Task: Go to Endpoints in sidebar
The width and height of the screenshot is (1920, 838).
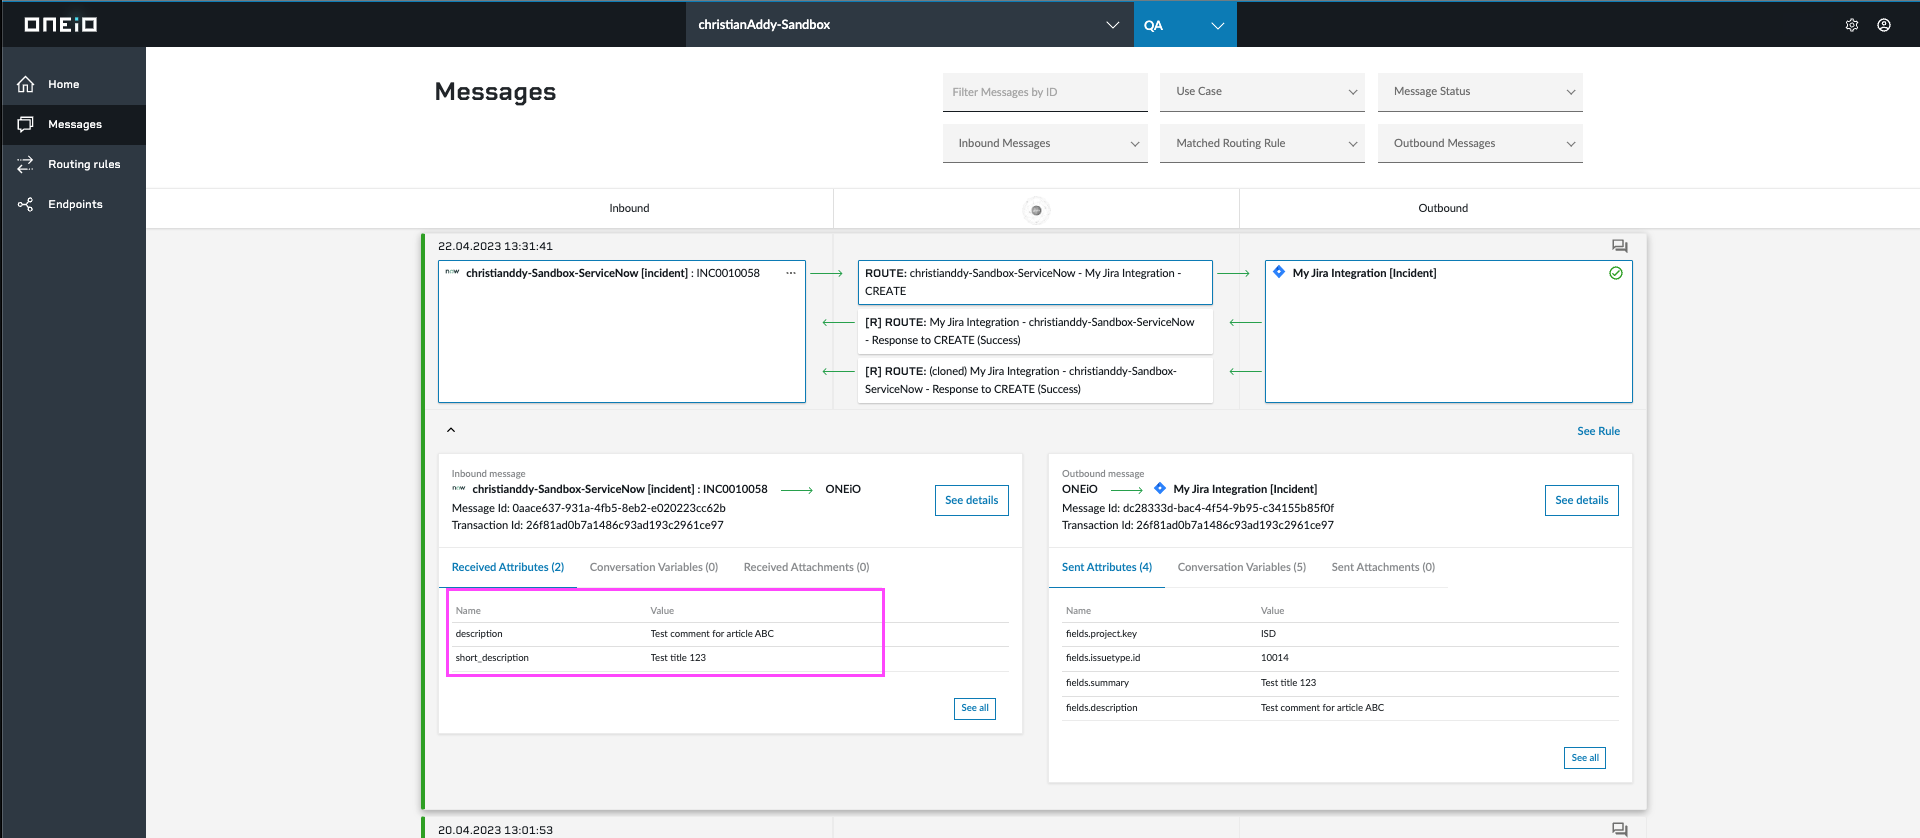Action: click(x=75, y=204)
